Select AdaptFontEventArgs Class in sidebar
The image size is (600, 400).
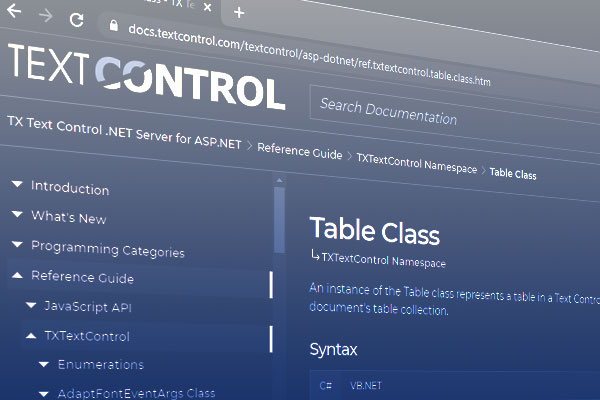[137, 393]
